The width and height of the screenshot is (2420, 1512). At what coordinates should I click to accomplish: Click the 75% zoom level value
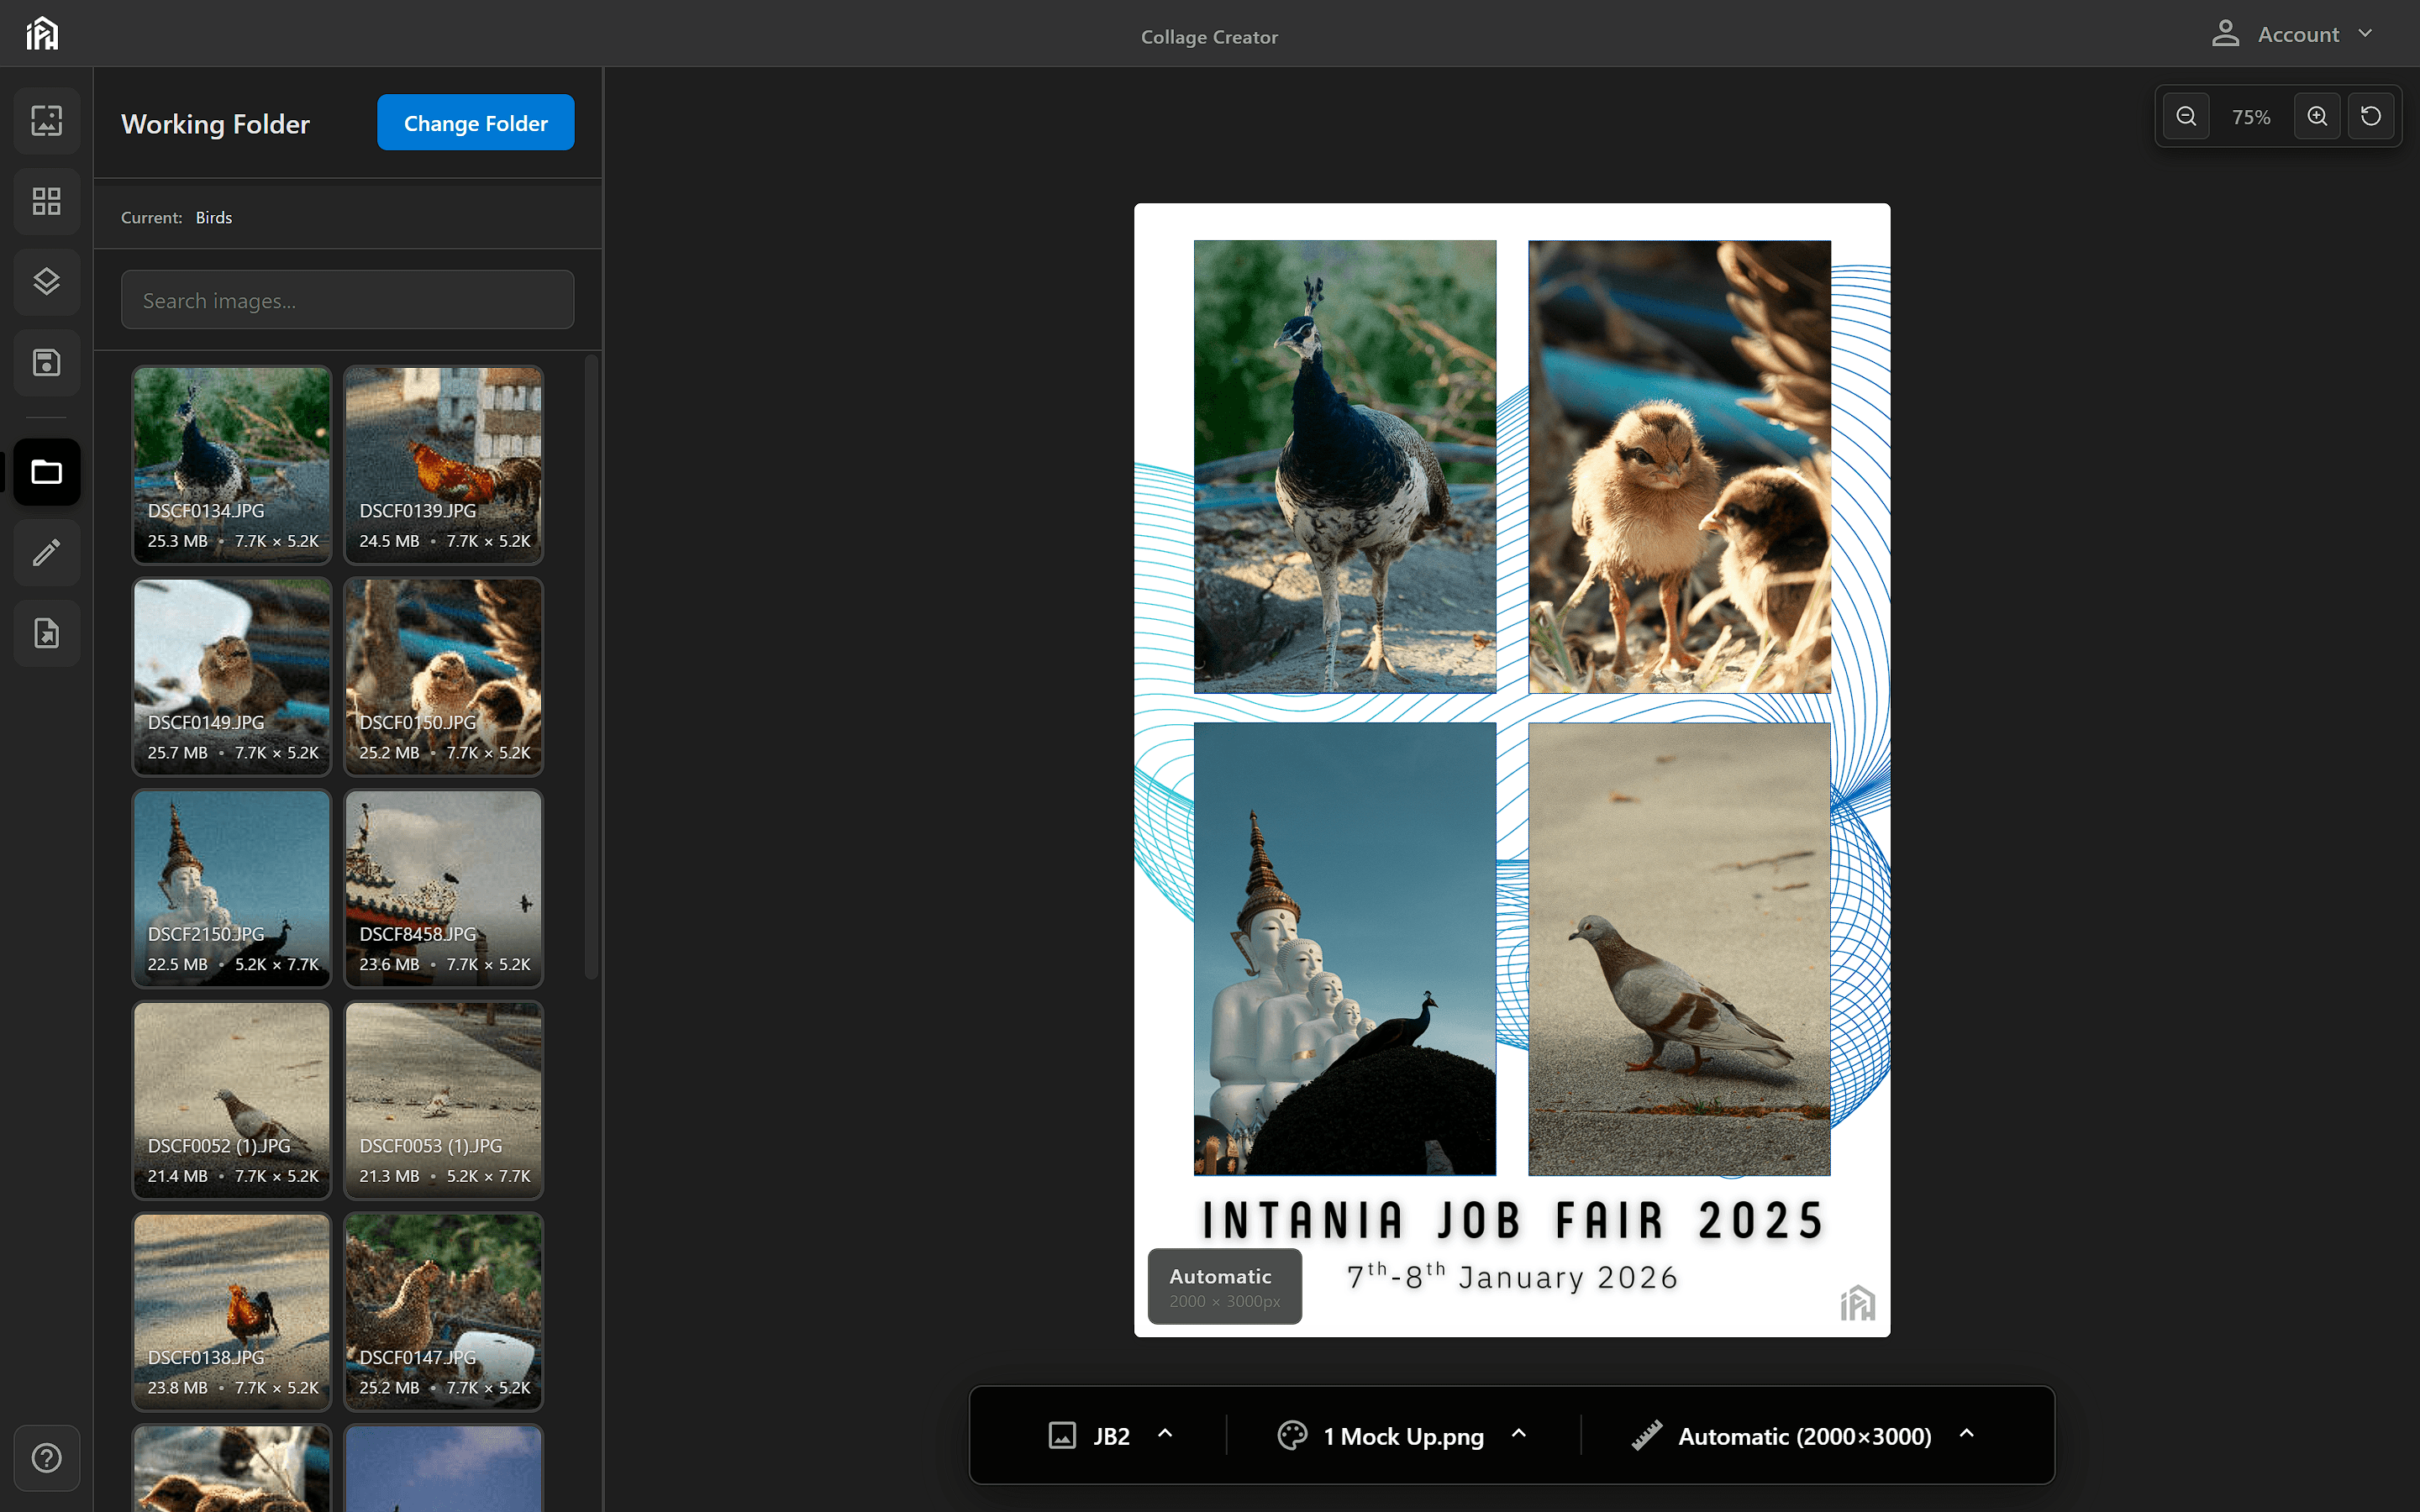(x=2251, y=117)
